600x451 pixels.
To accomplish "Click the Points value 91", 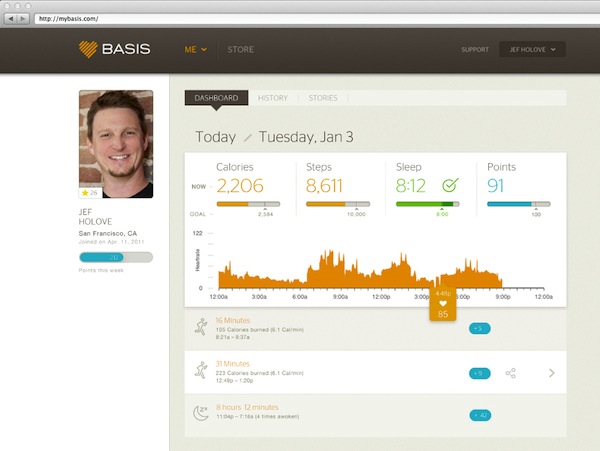I will (x=496, y=186).
